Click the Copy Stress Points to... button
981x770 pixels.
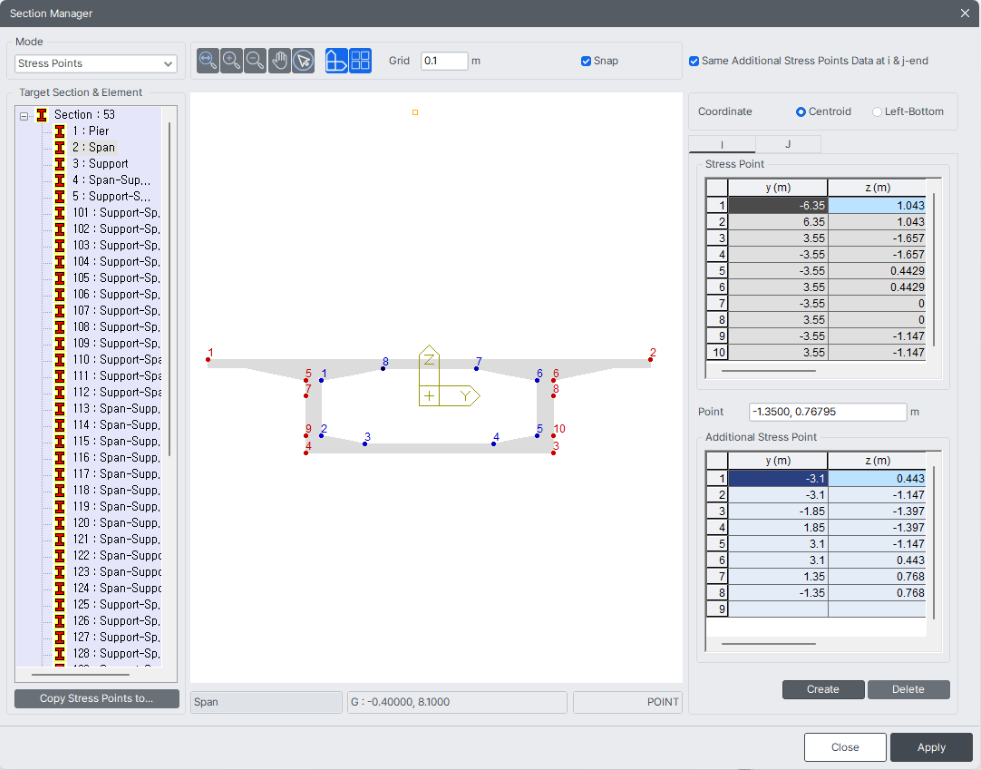pos(96,698)
